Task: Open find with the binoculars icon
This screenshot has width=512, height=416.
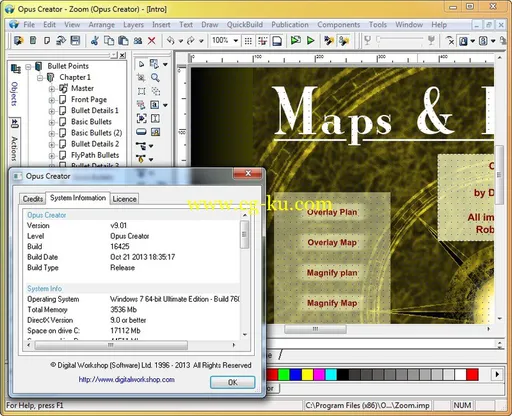Action: [138, 41]
